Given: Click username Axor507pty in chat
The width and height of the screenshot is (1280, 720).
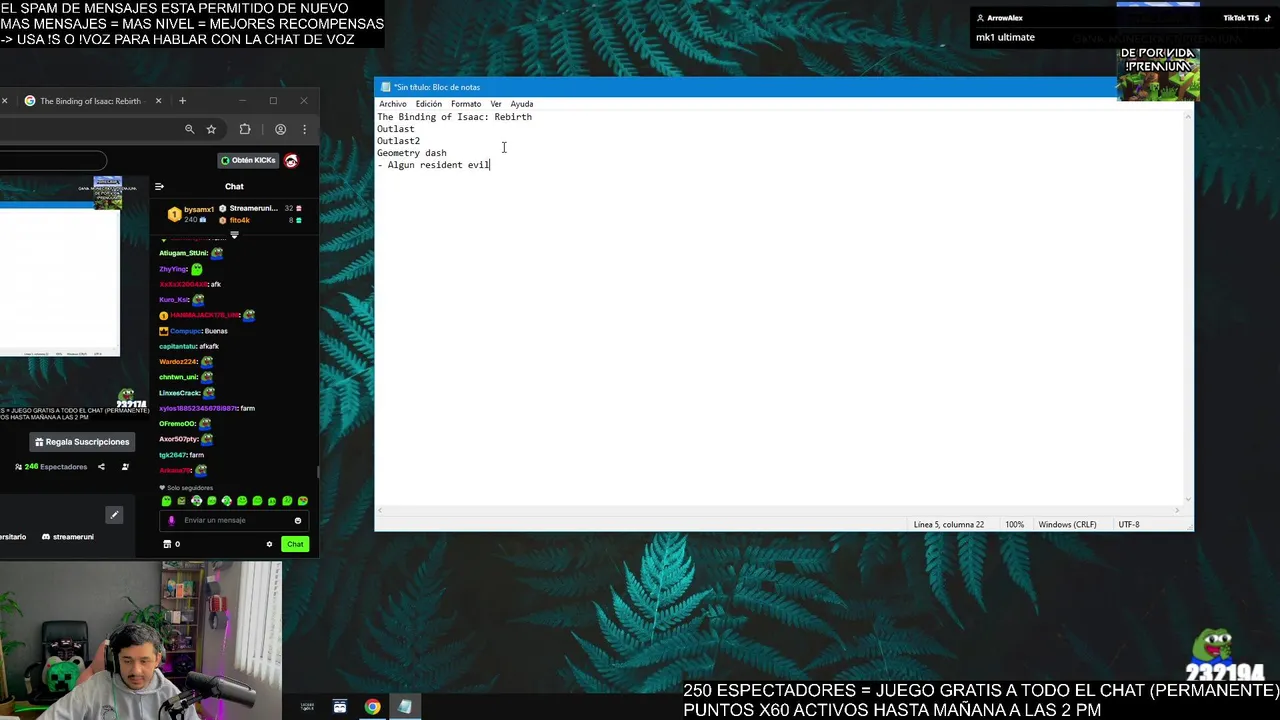Looking at the screenshot, I should click(177, 439).
